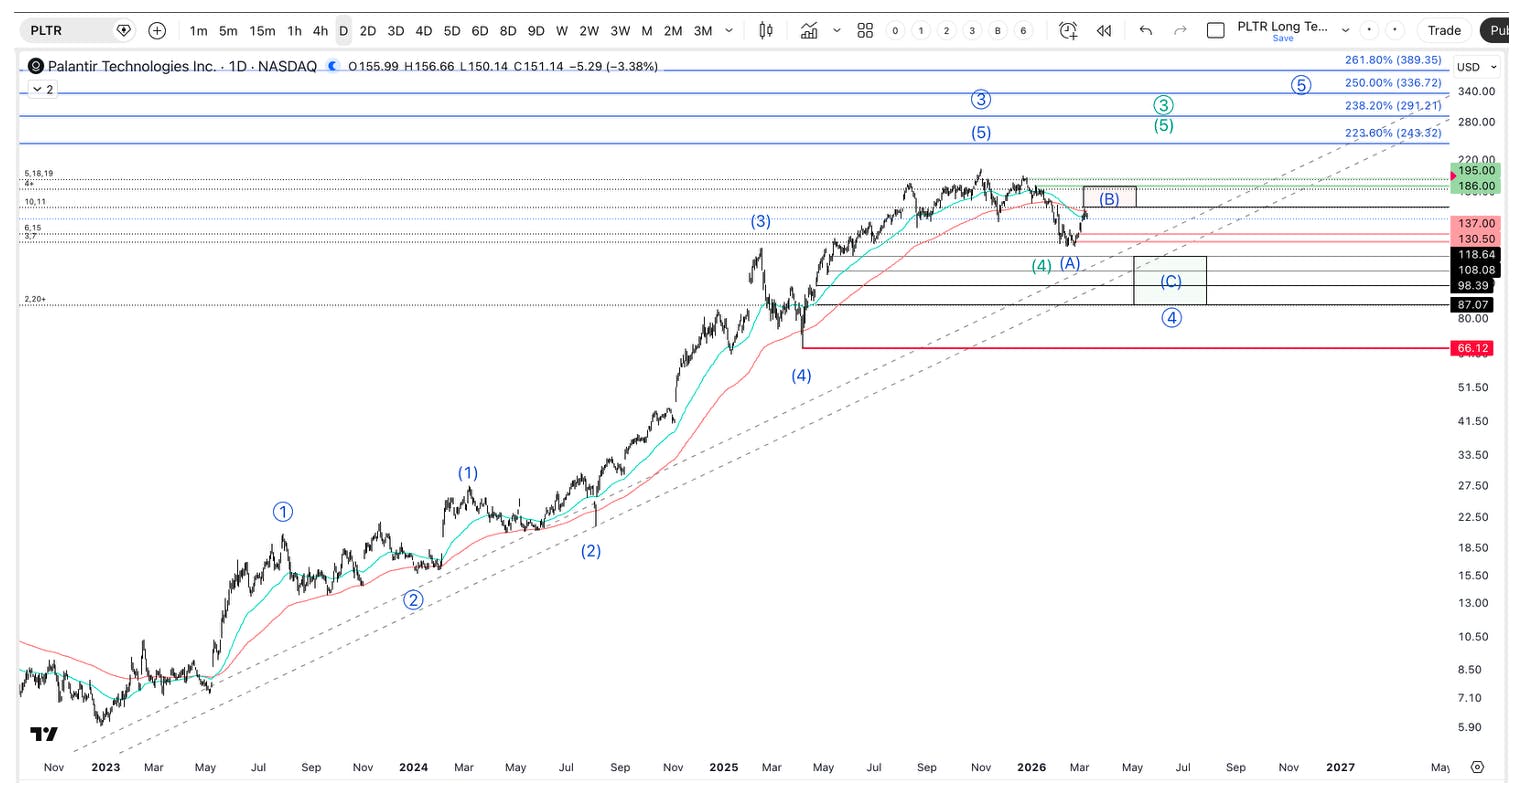The width and height of the screenshot is (1524, 806).
Task: Apply quick template button 0
Action: click(895, 30)
